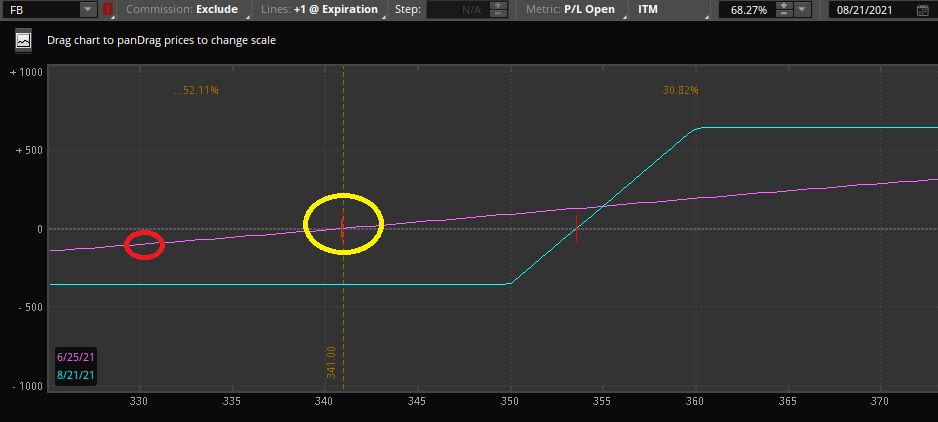
Task: Increase the Step value with plus button
Action: coord(498,5)
